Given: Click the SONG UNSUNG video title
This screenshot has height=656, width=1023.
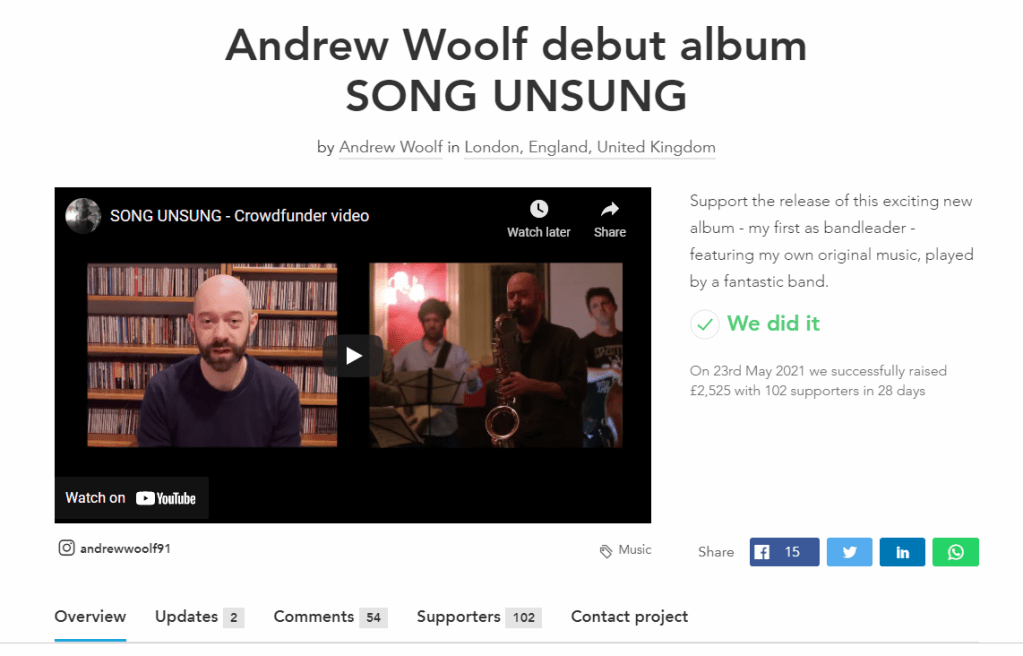Looking at the screenshot, I should (239, 216).
